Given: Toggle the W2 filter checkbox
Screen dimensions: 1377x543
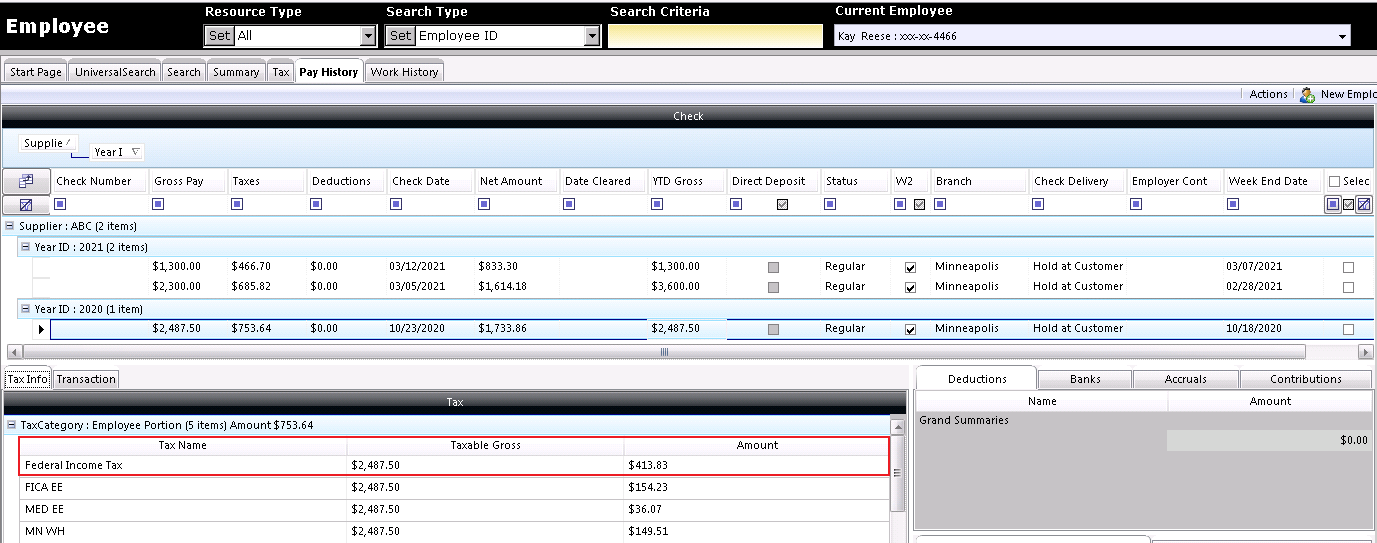Looking at the screenshot, I should point(919,204).
